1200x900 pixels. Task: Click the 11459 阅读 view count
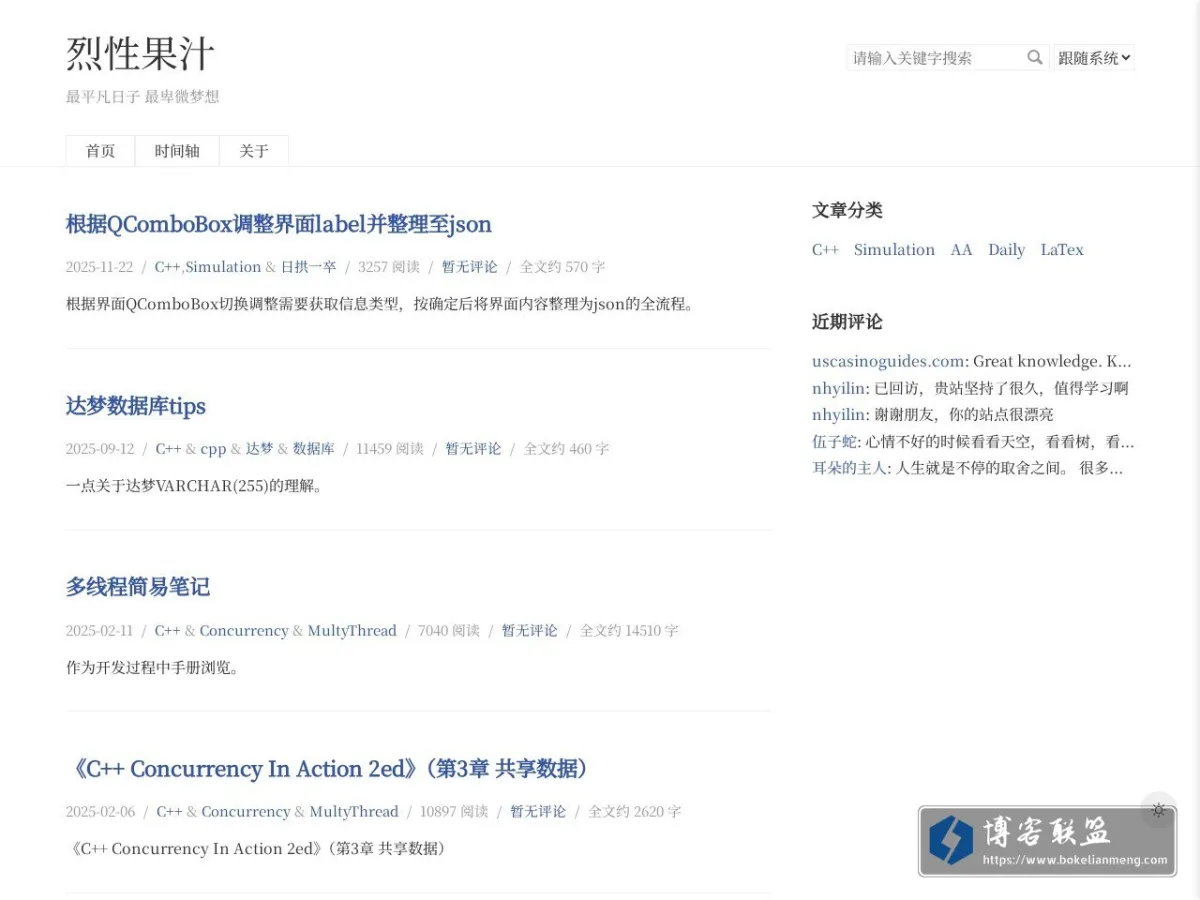click(390, 449)
